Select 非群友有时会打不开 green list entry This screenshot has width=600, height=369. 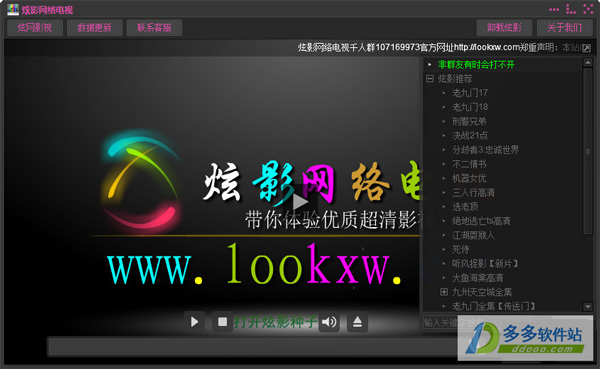pos(476,65)
